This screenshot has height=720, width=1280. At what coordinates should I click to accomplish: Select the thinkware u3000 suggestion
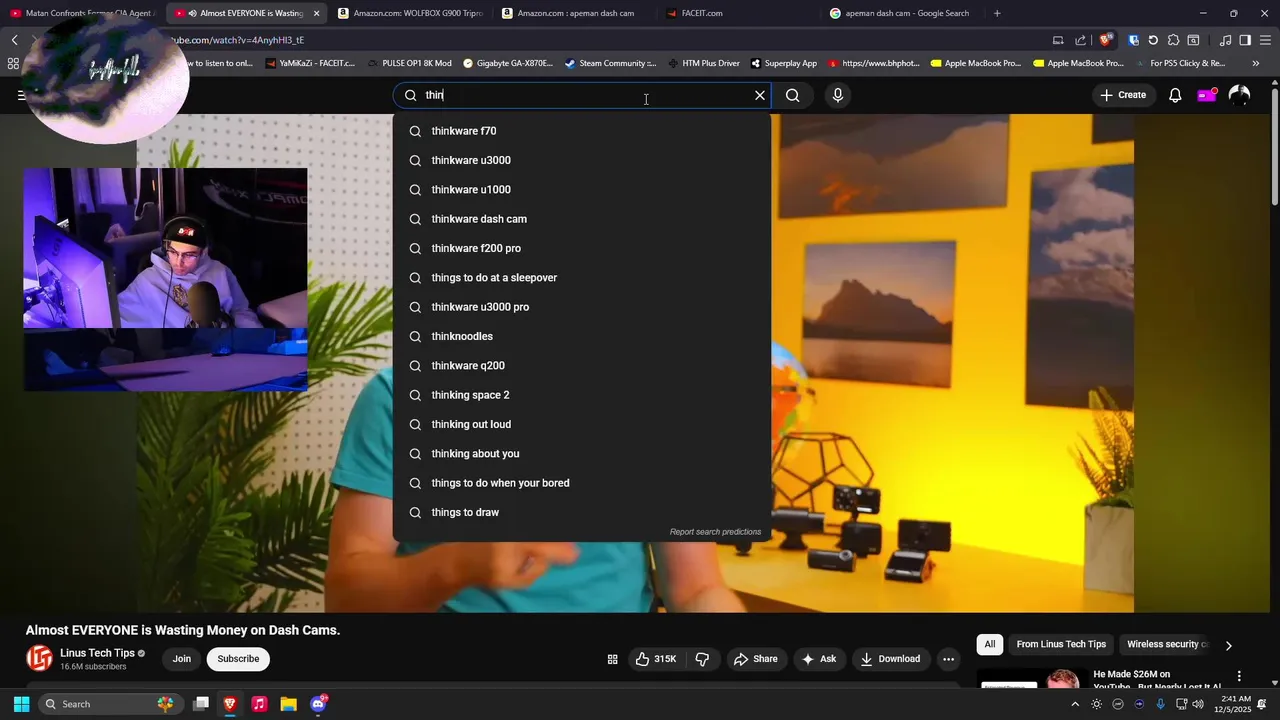coord(582,160)
